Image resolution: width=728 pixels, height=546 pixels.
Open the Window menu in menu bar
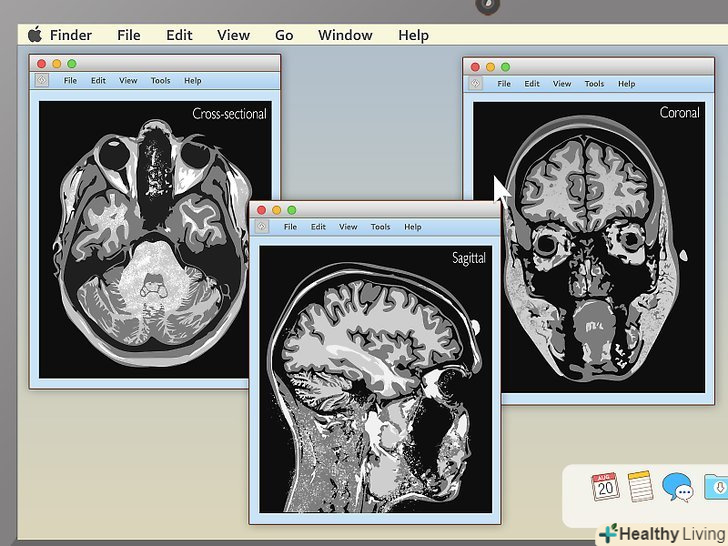click(x=345, y=35)
